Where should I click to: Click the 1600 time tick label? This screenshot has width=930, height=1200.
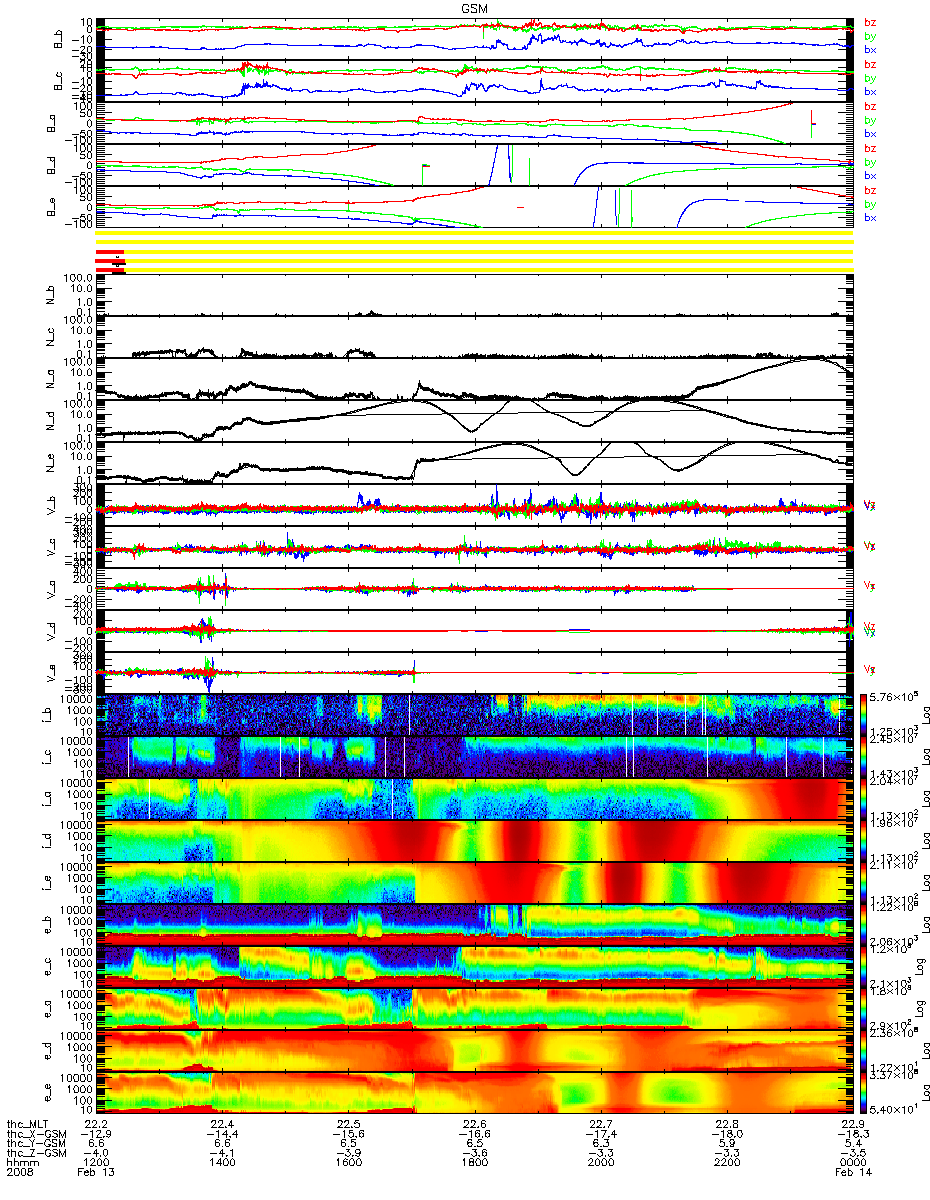coord(348,1164)
